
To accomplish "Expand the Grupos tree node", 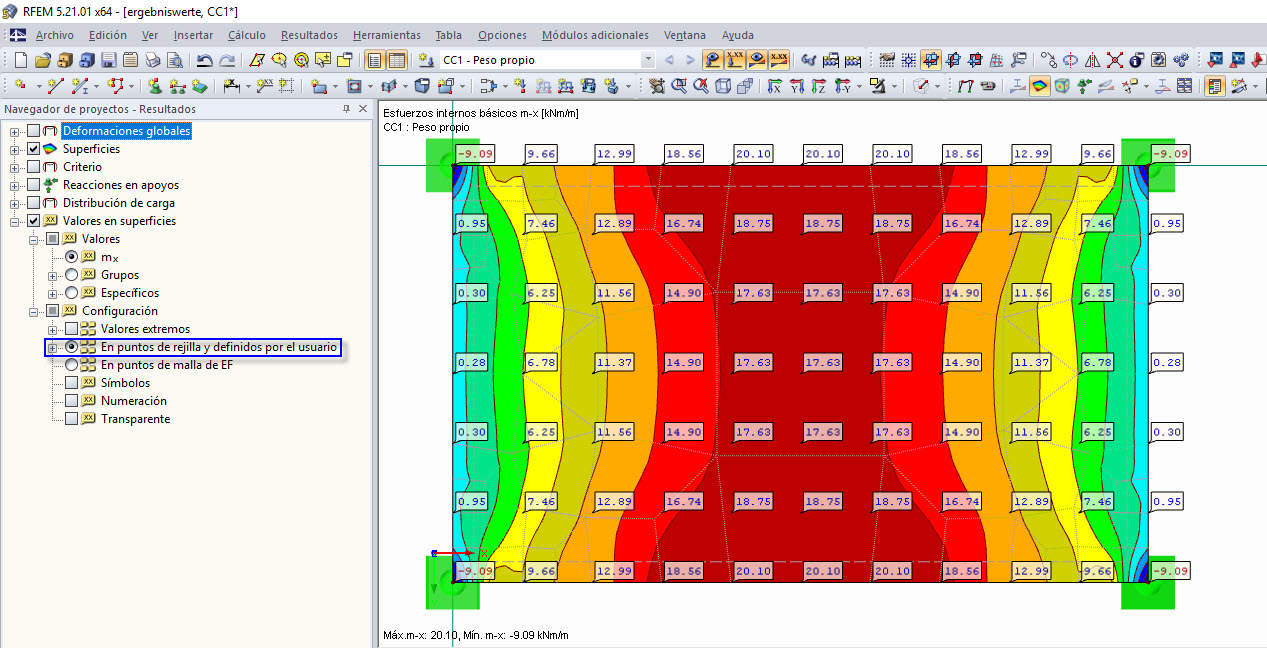I will (x=52, y=275).
